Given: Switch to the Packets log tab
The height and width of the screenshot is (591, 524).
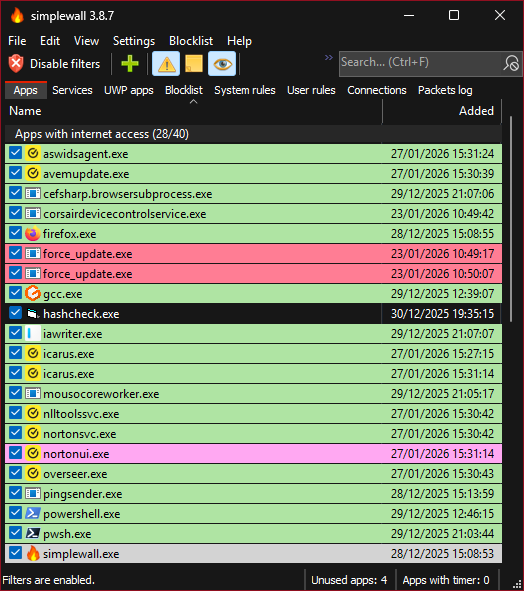Looking at the screenshot, I should click(445, 90).
